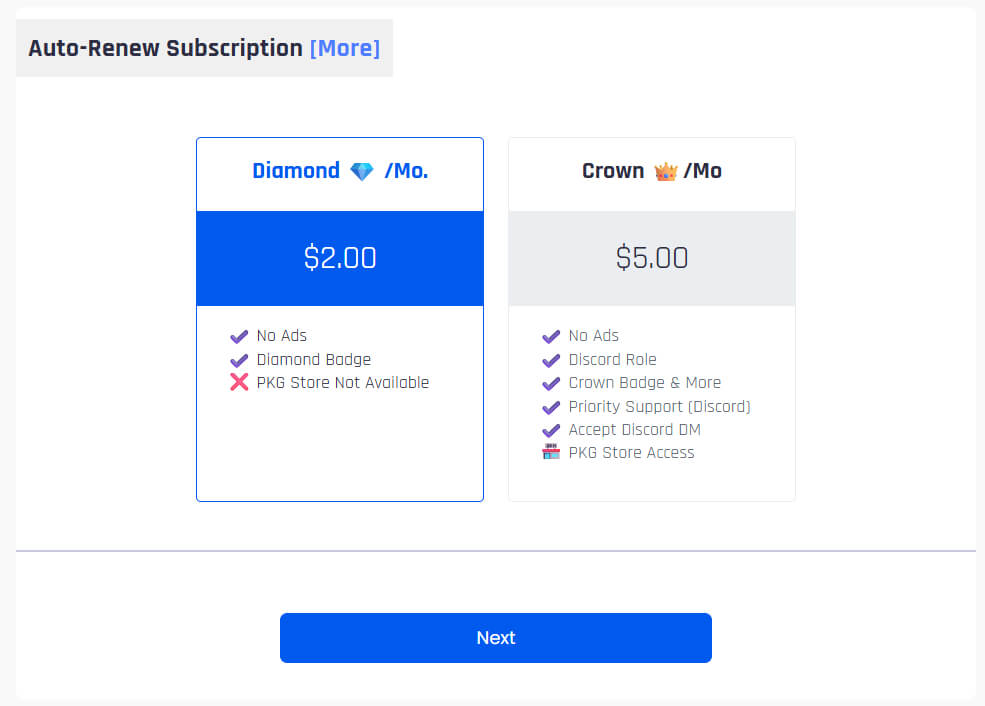The width and height of the screenshot is (985, 706).
Task: Click the checkmark beside Priority Support (Discord)
Action: point(551,407)
